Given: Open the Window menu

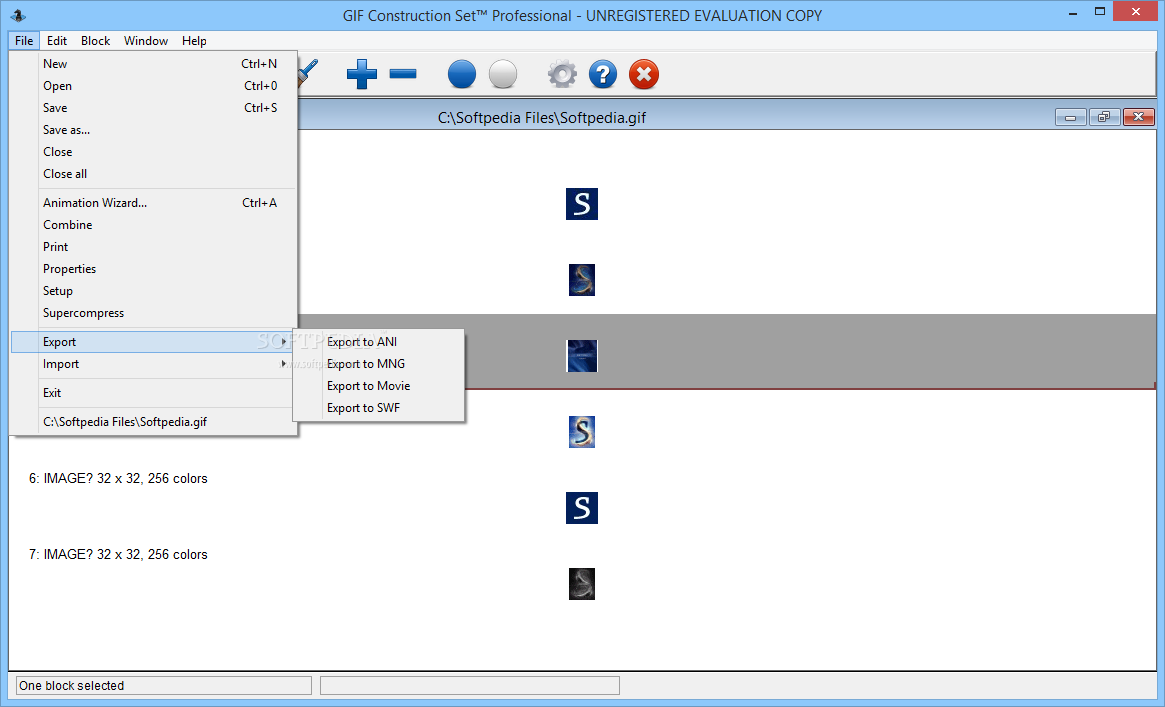Looking at the screenshot, I should (x=146, y=41).
